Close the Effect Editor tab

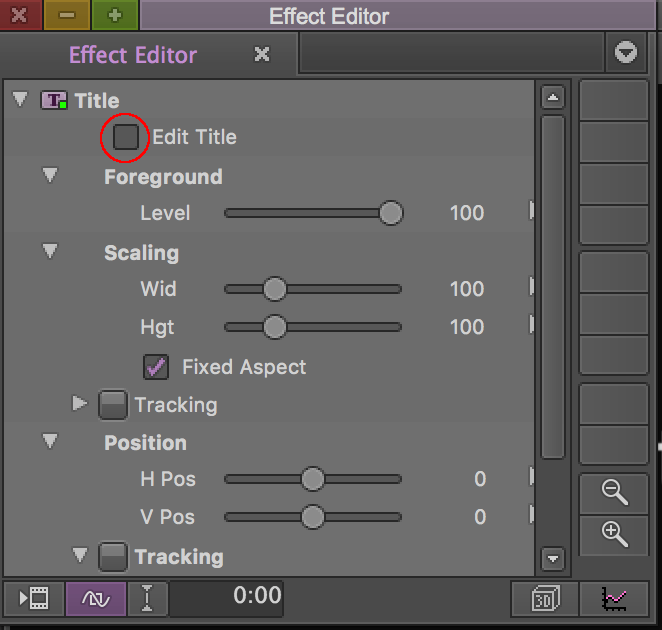[x=262, y=54]
